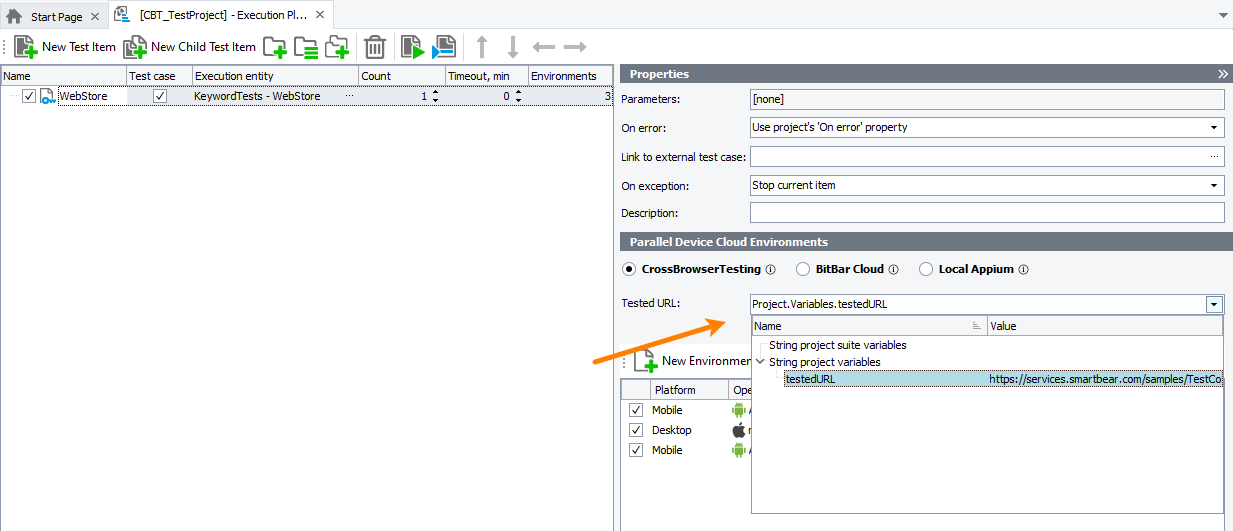1233x531 pixels.
Task: Click the Description input field
Action: pos(986,213)
